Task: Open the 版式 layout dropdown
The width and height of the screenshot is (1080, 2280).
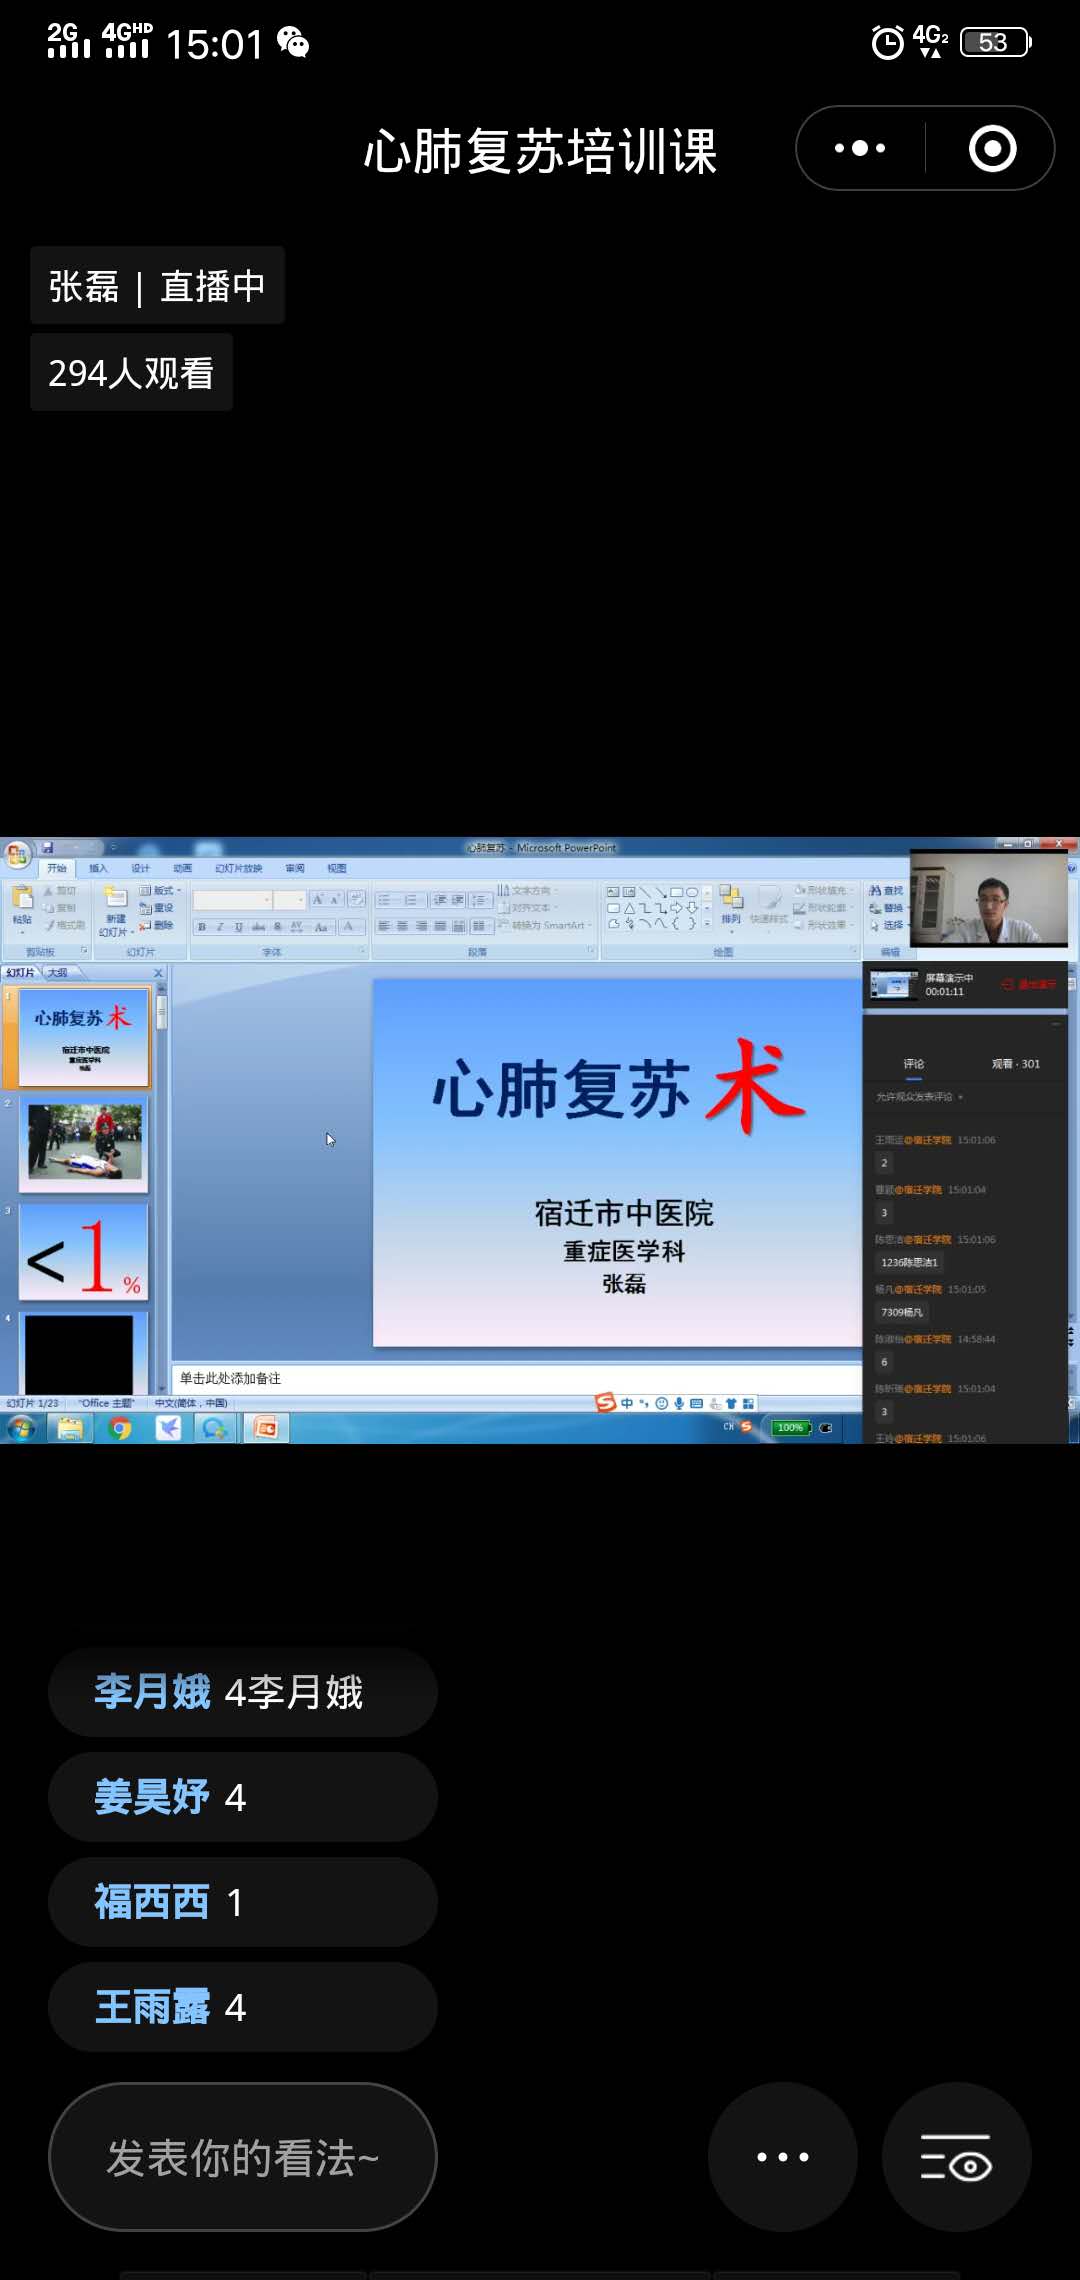Action: (162, 890)
